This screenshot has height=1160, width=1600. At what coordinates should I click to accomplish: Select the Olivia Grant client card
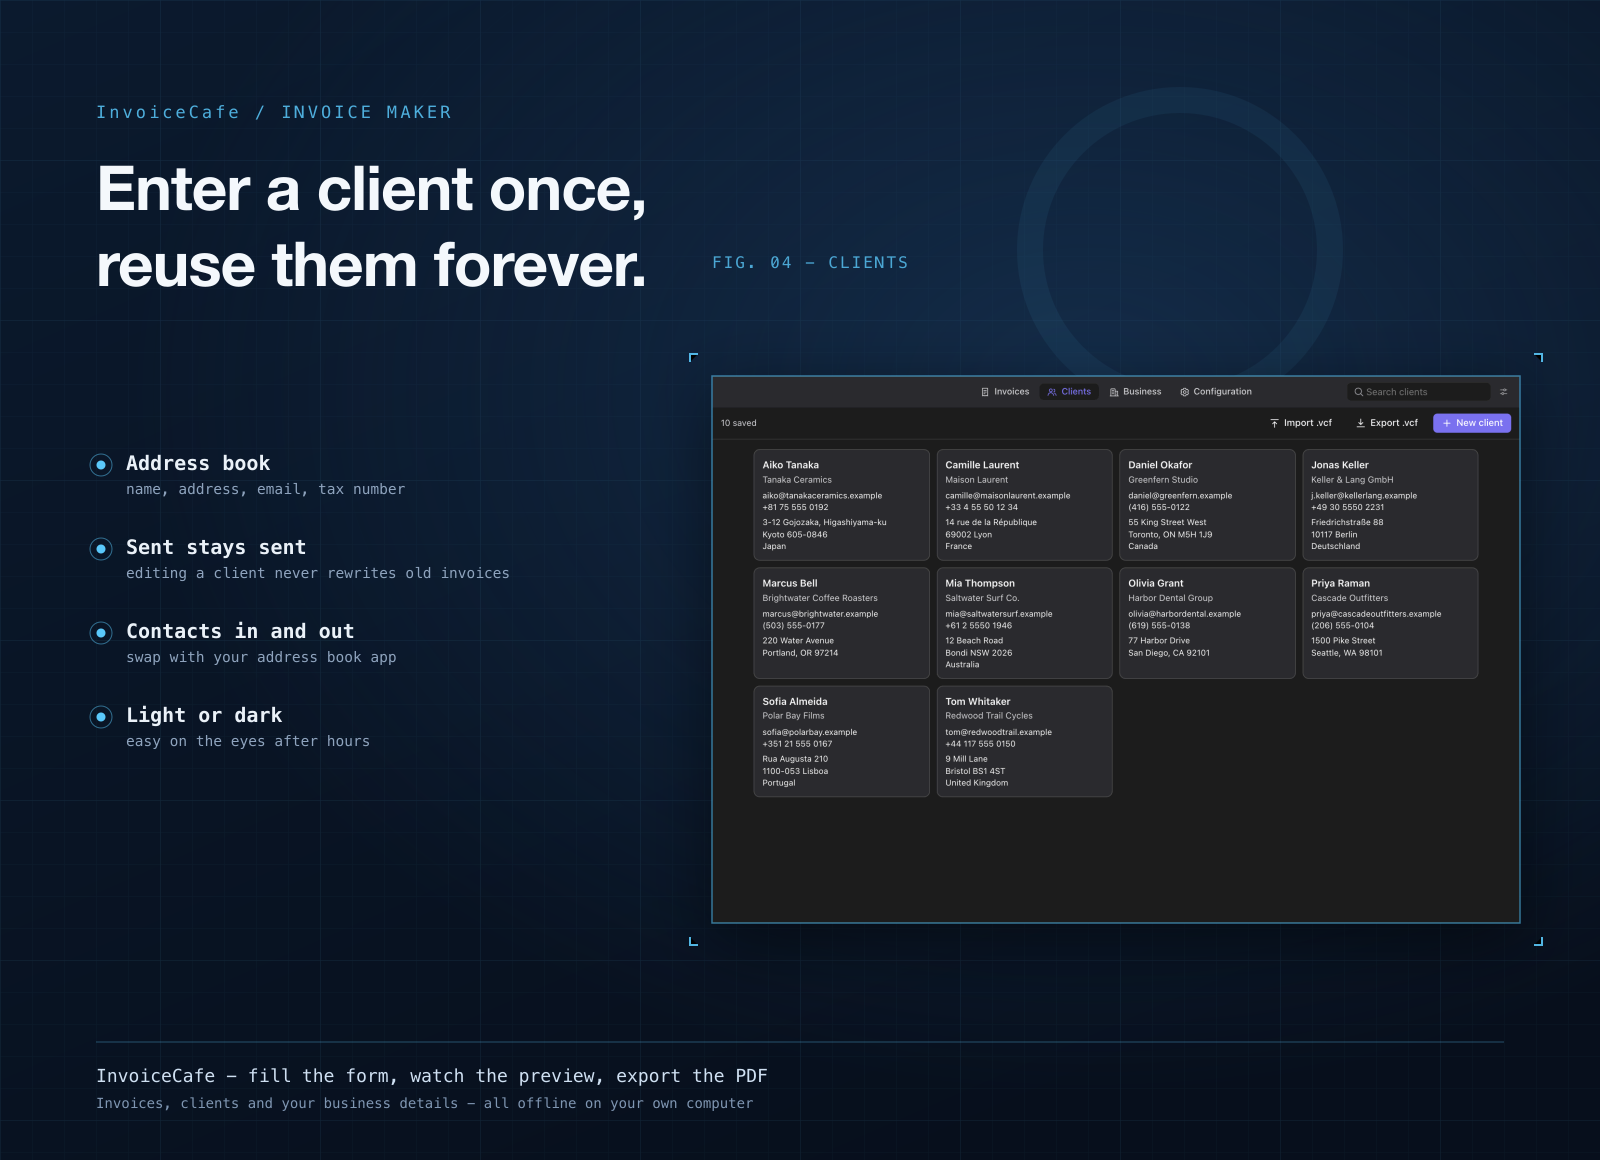click(x=1207, y=623)
